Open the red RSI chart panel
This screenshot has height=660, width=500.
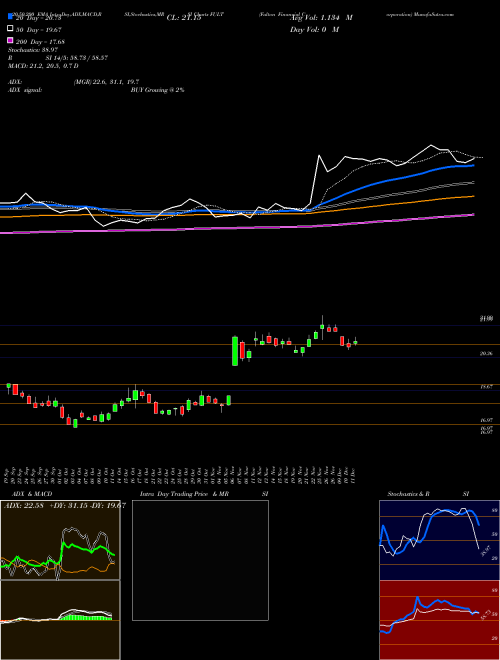[439, 620]
